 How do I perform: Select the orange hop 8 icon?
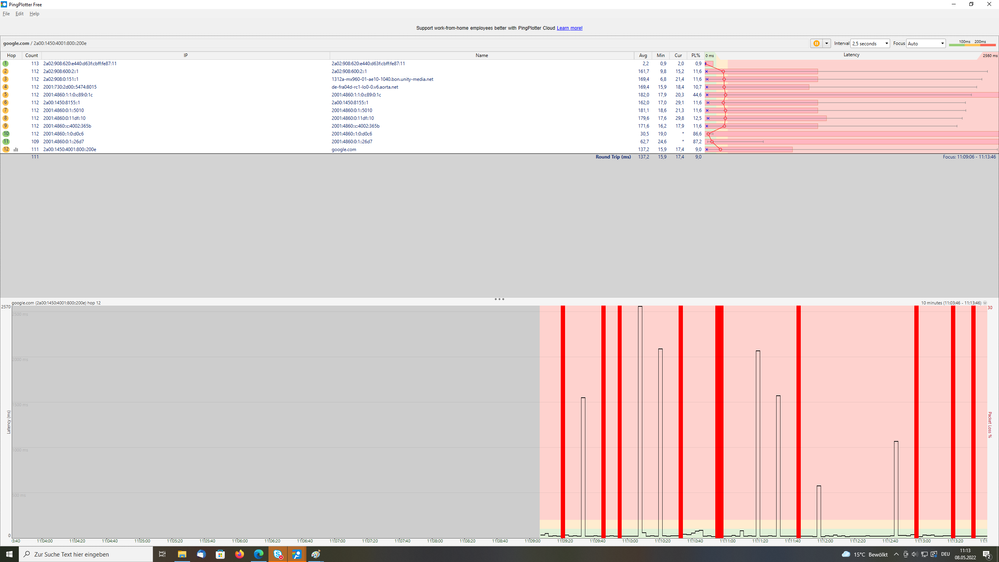6,118
